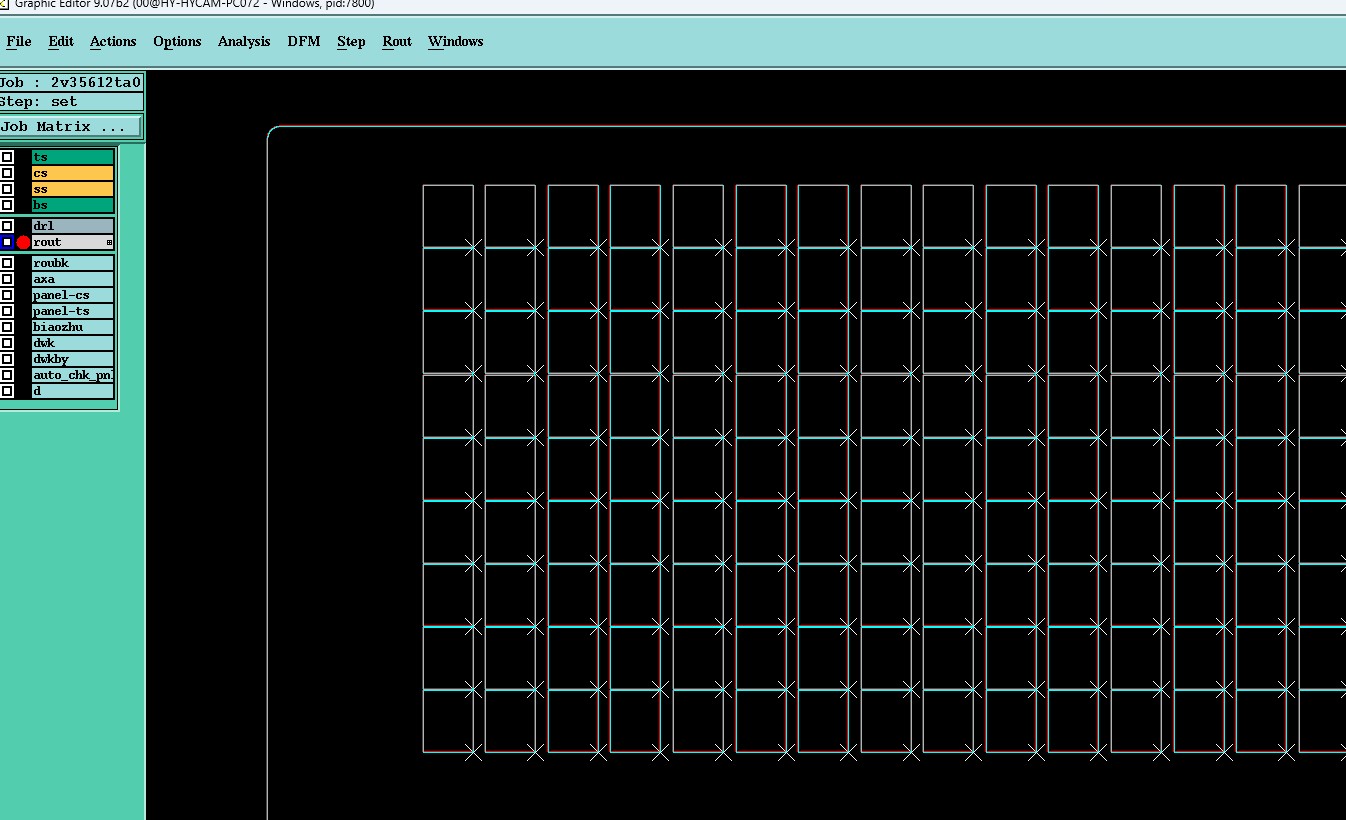This screenshot has height=820, width=1346.
Task: Select the roubk layer name
Action: (x=73, y=263)
